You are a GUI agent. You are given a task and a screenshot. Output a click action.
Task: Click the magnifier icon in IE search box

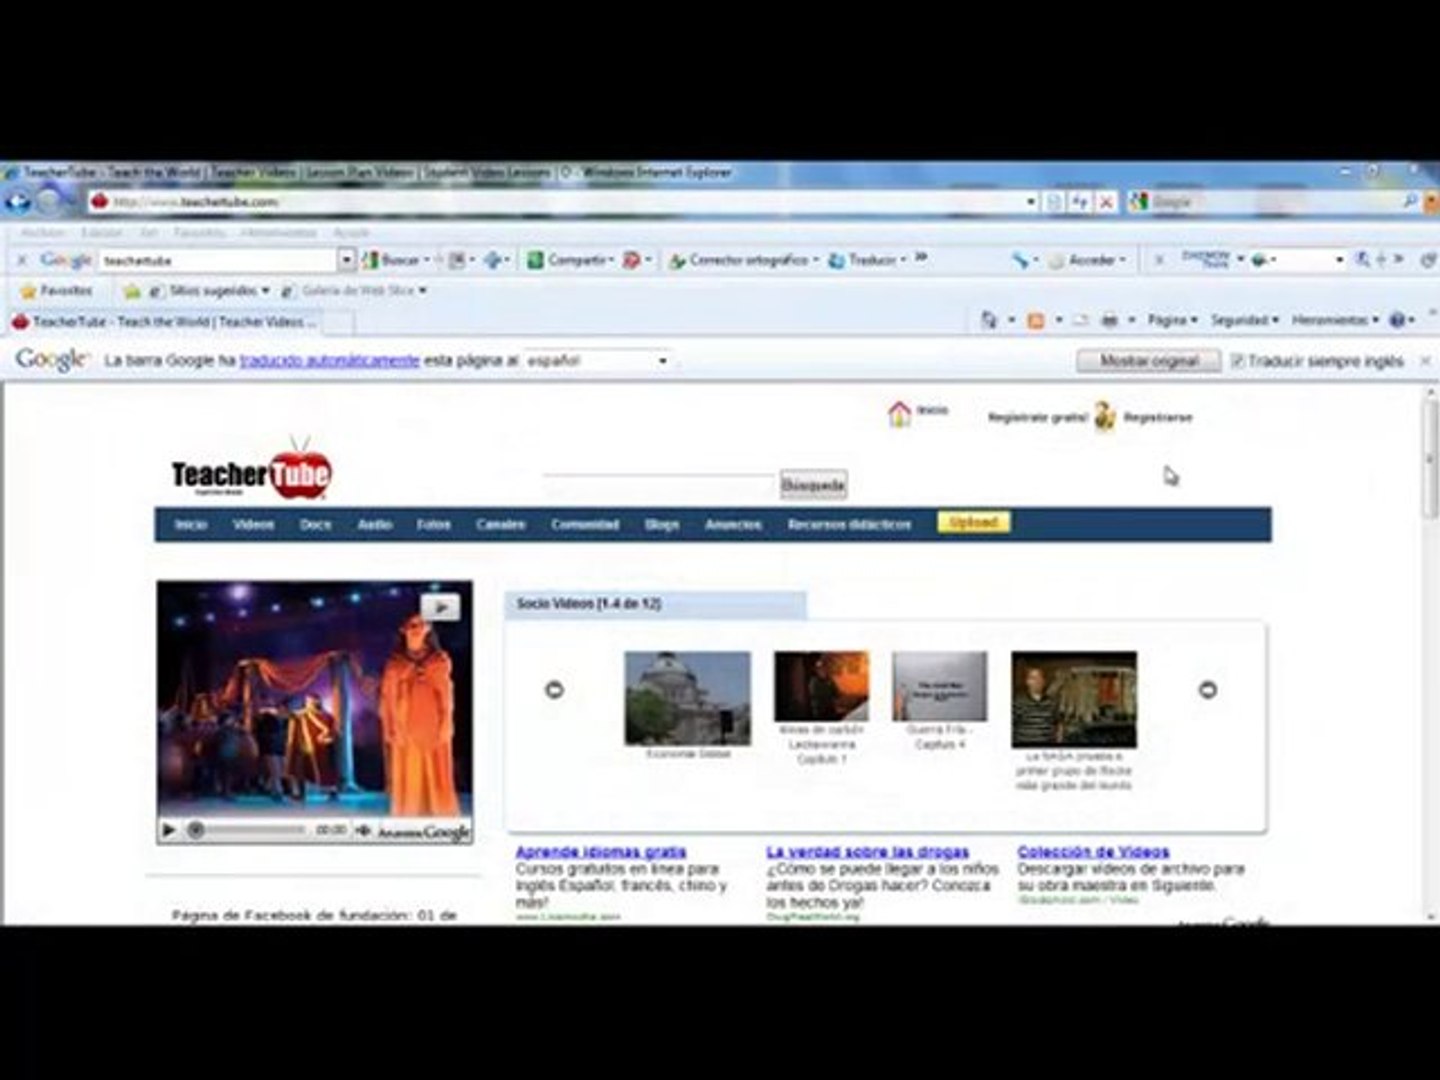pos(1410,201)
